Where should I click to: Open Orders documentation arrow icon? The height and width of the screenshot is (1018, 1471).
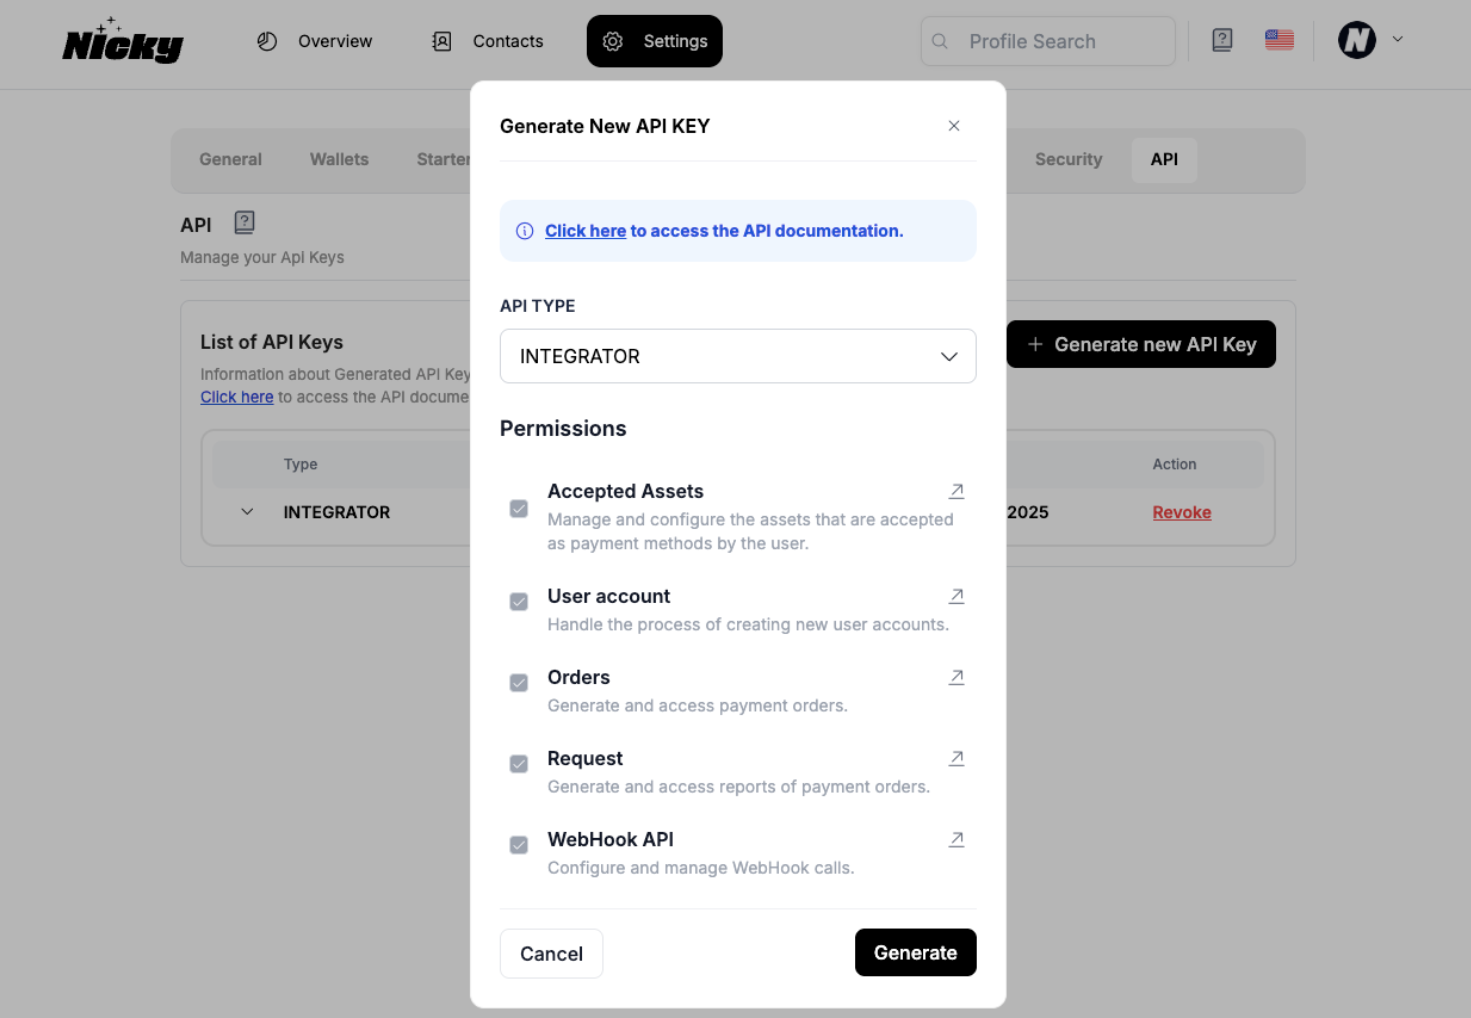tap(956, 677)
